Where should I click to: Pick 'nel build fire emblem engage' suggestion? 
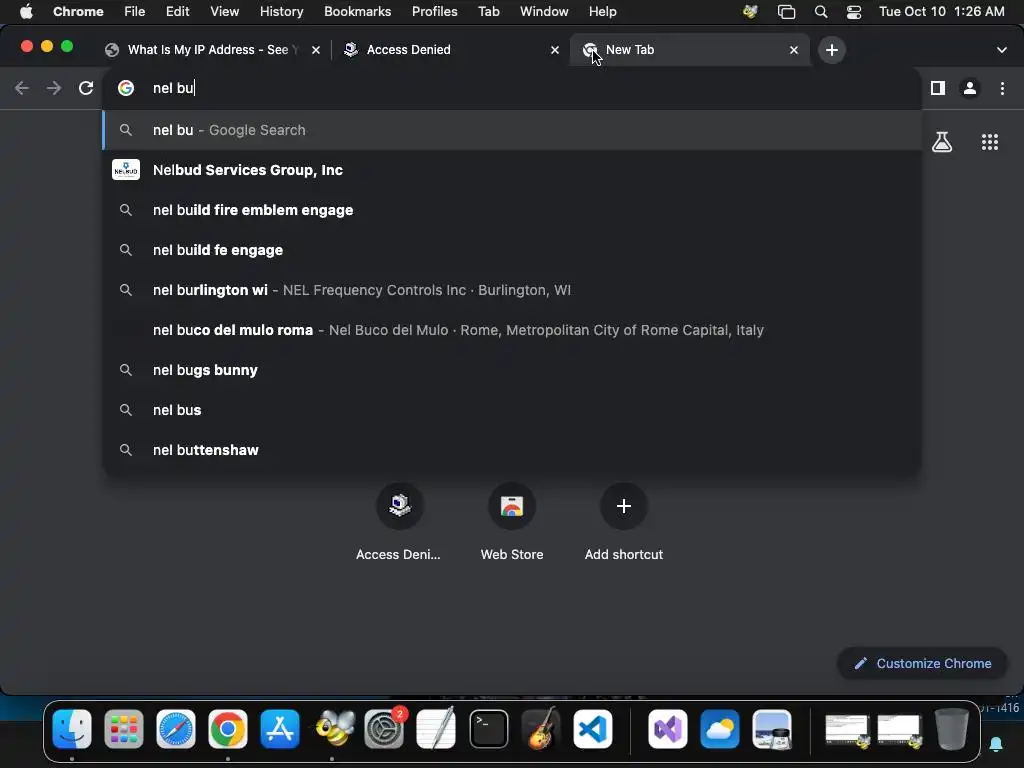(511, 210)
